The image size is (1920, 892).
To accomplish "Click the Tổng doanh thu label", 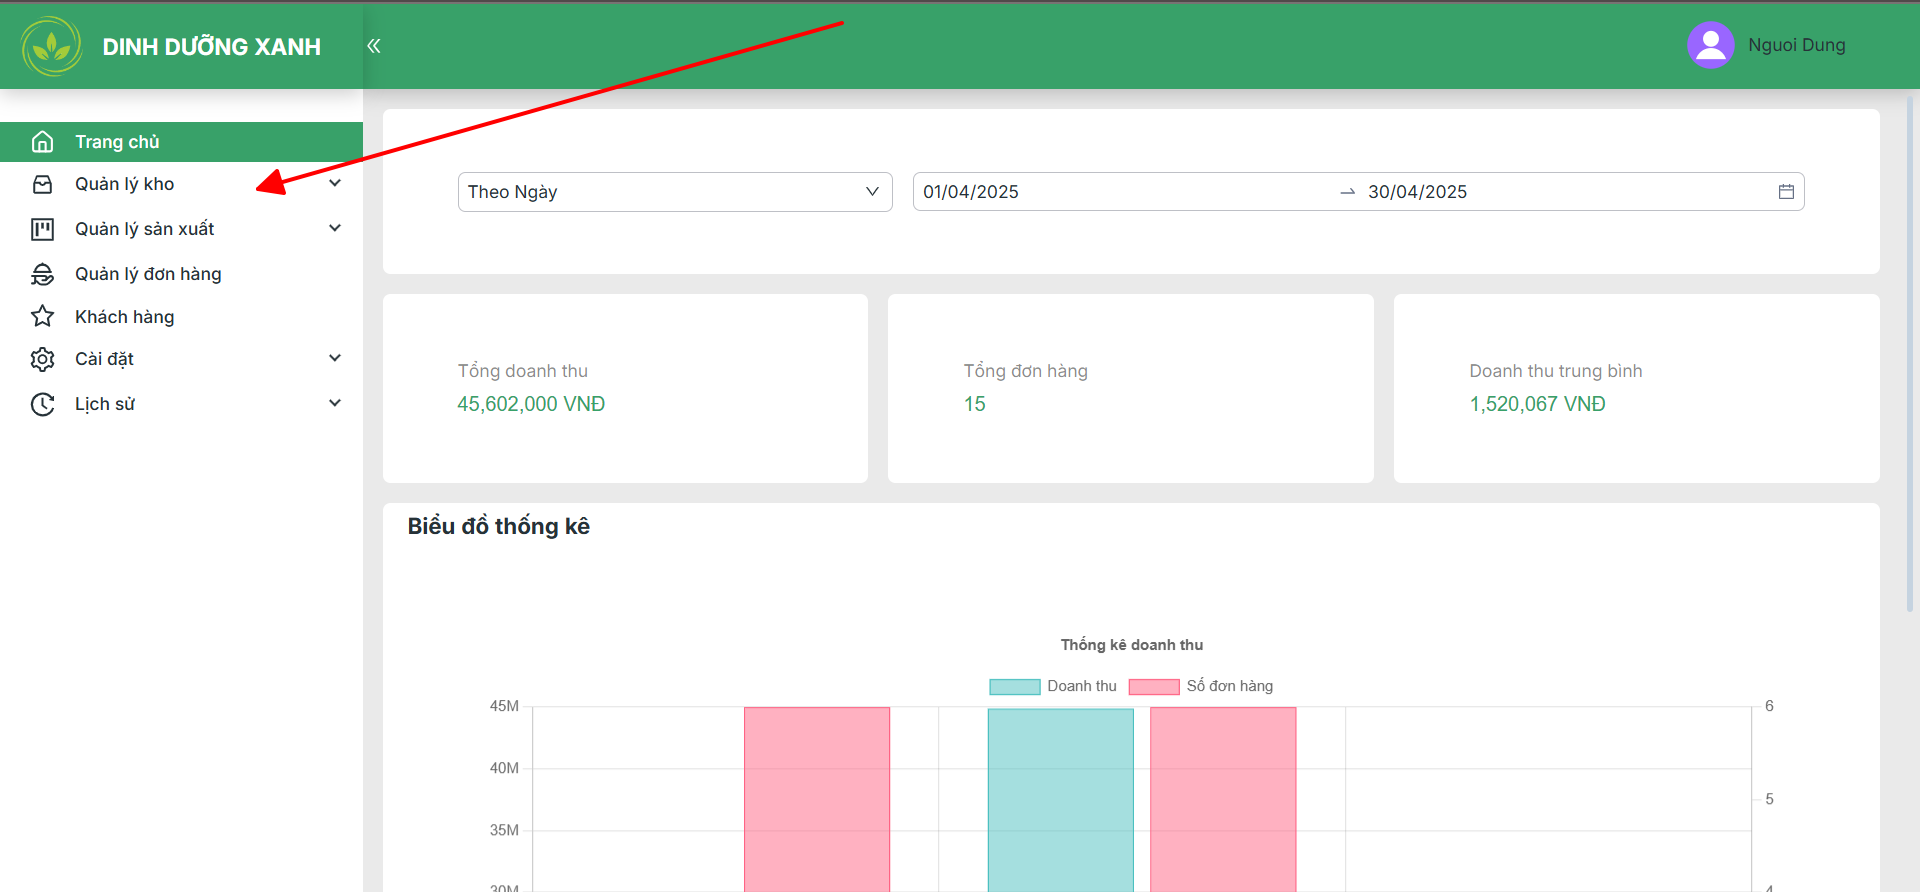I will point(523,371).
